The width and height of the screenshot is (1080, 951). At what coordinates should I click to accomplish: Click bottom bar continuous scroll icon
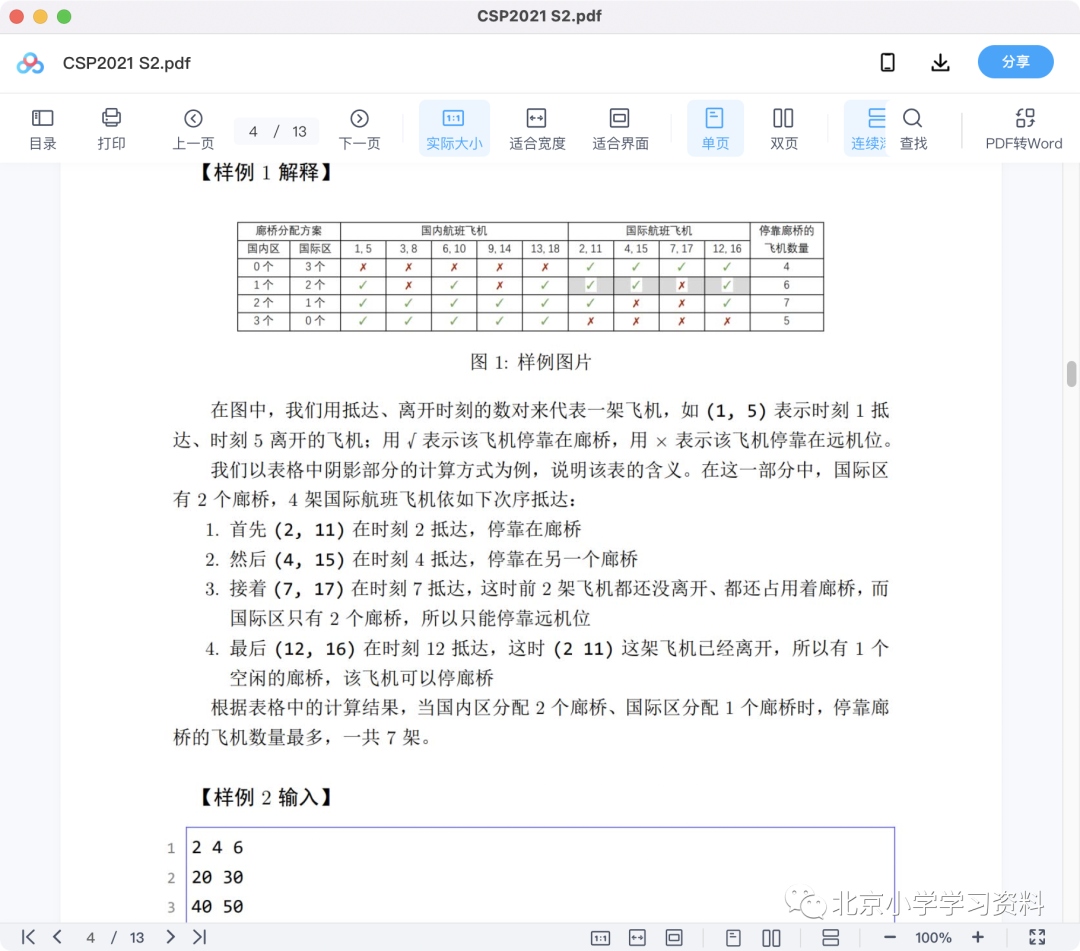coord(831,937)
